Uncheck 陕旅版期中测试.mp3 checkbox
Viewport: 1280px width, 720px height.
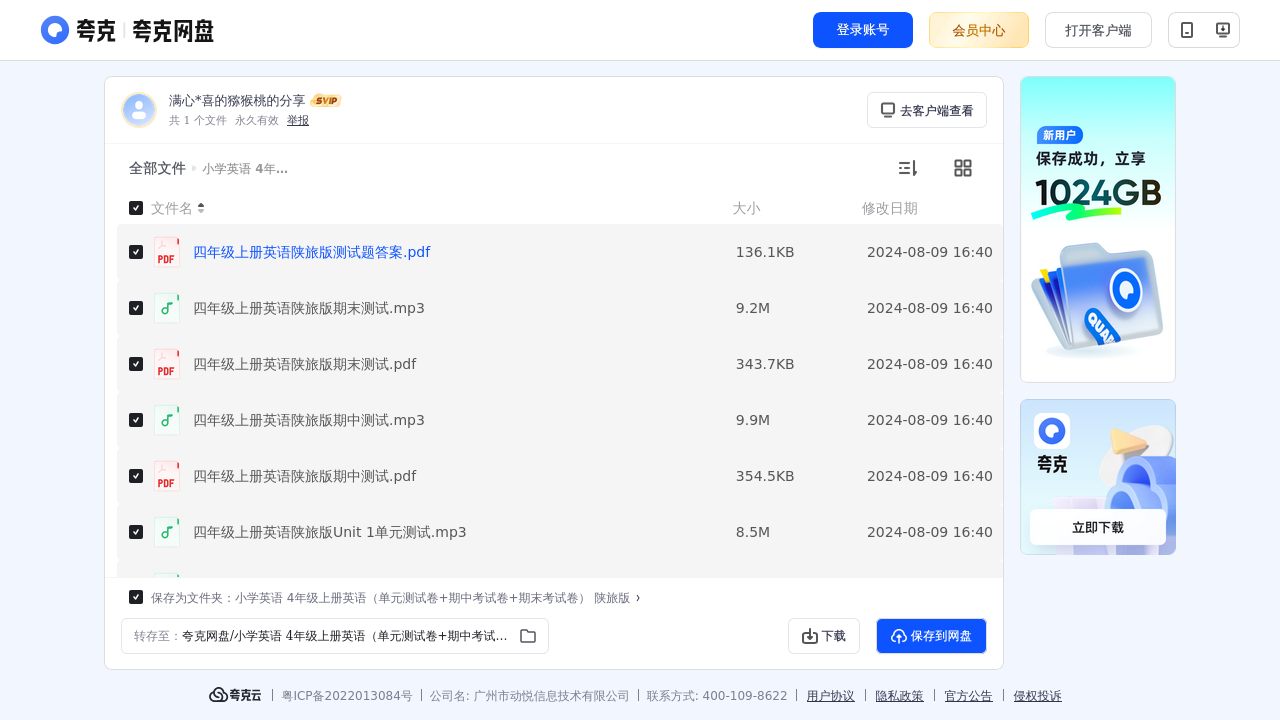point(136,420)
